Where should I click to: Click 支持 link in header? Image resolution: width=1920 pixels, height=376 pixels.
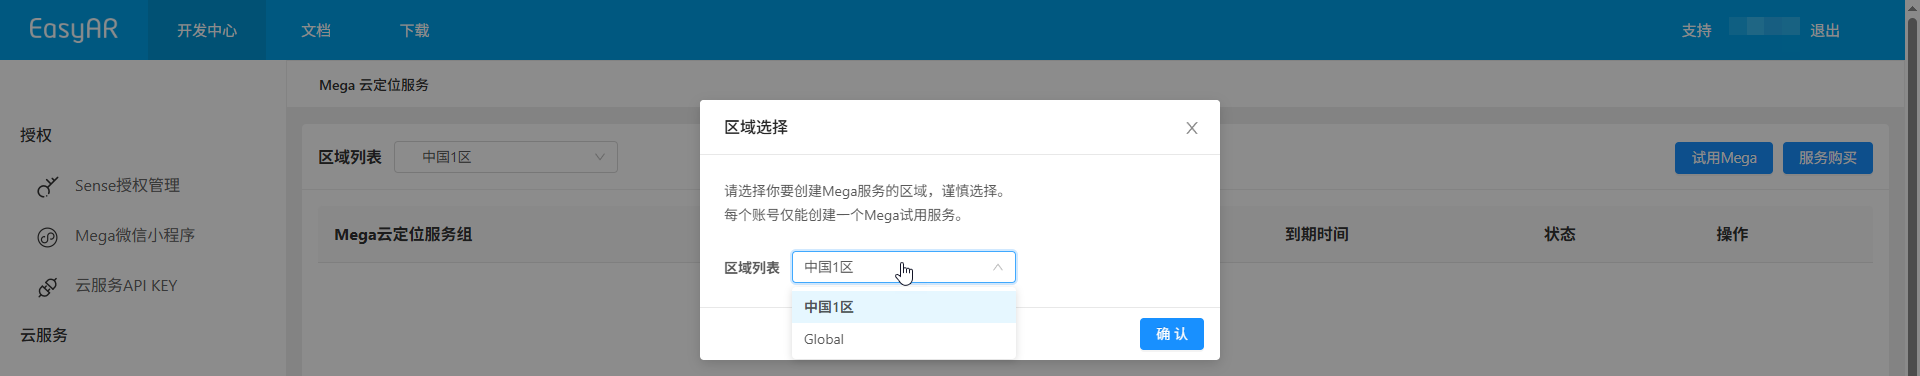tap(1697, 31)
